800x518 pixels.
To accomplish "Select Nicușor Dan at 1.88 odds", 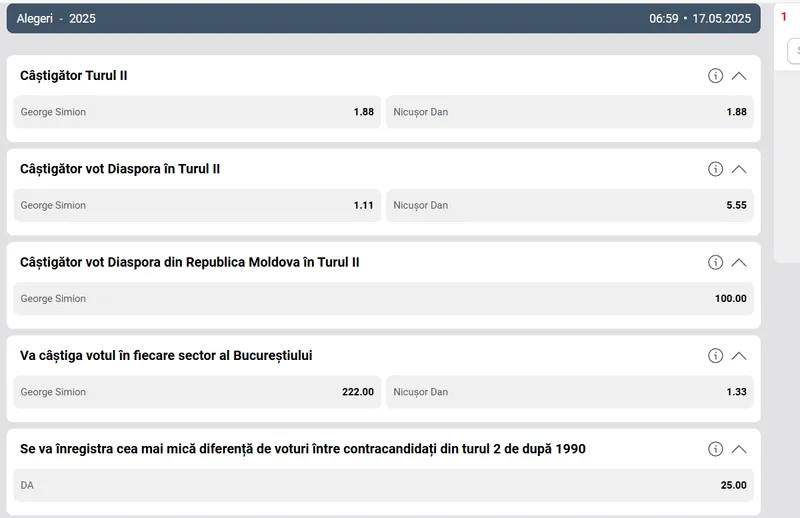I will point(570,112).
